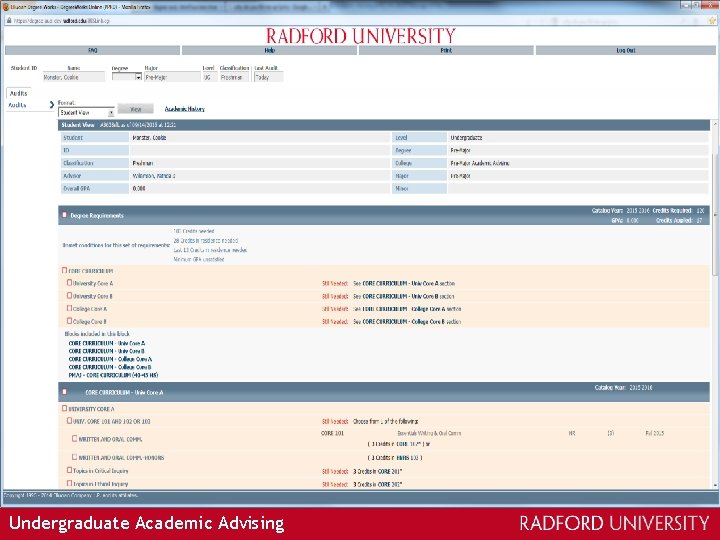This screenshot has width=720, height=540.
Task: Toggle the CORE CURRICULUM checkbox
Action: pyautogui.click(x=64, y=270)
